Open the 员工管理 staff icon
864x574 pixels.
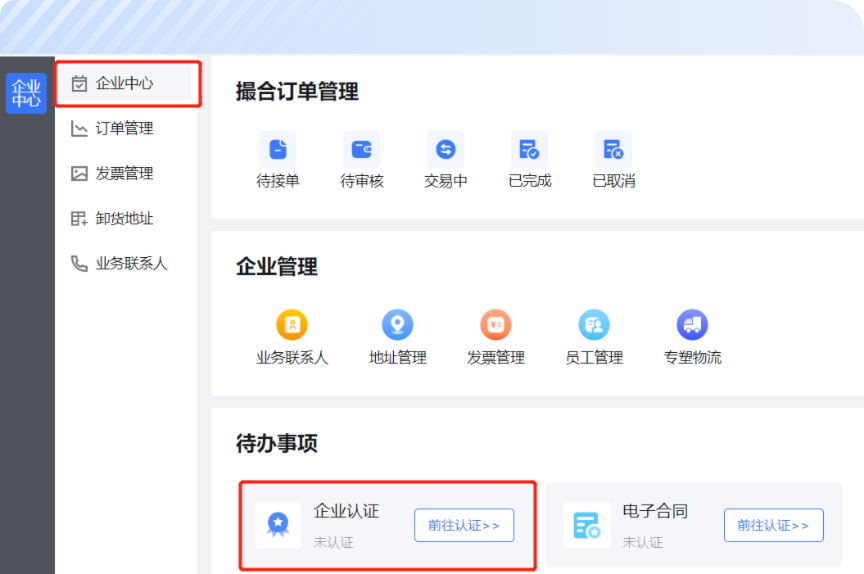pyautogui.click(x=594, y=324)
